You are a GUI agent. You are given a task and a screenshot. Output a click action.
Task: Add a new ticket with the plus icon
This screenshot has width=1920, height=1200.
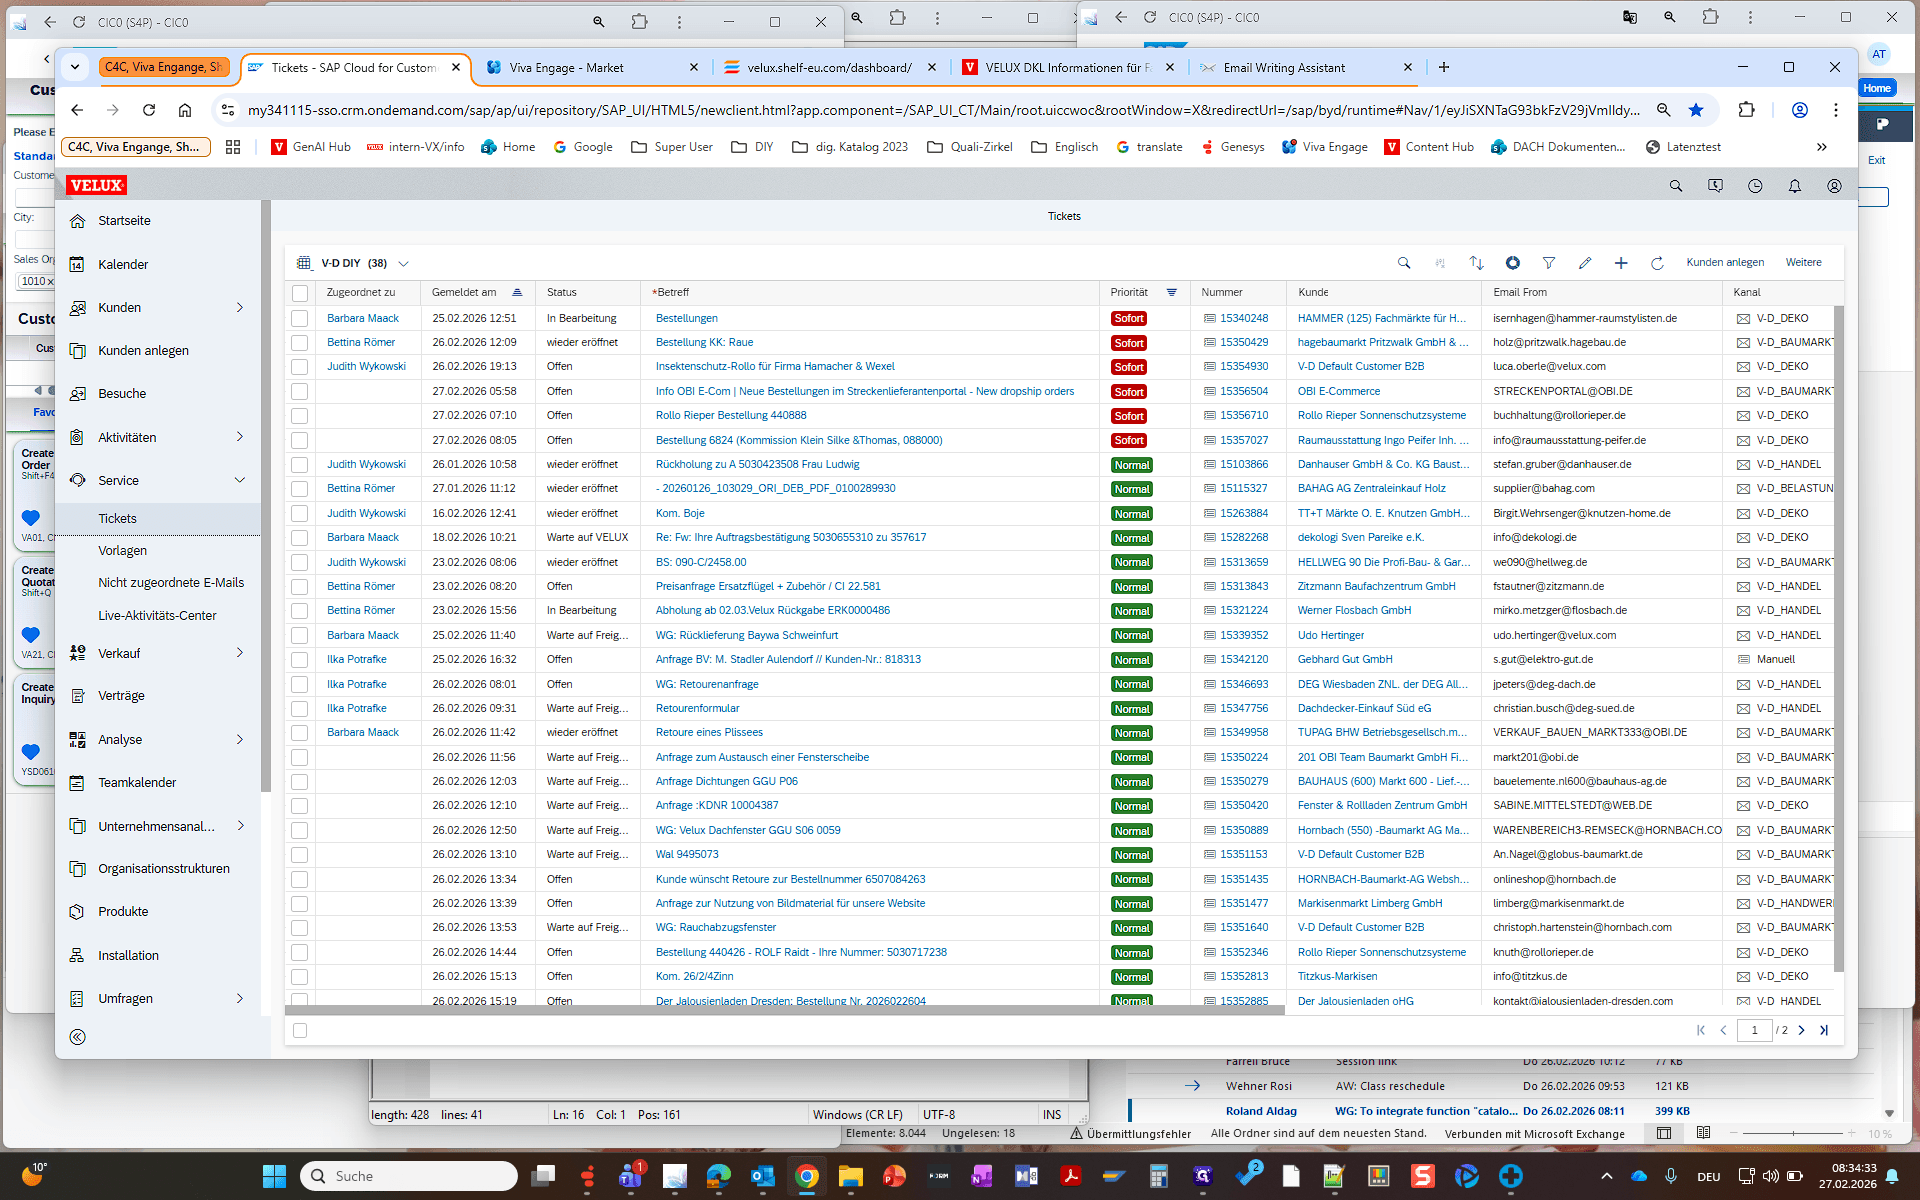click(x=1621, y=263)
